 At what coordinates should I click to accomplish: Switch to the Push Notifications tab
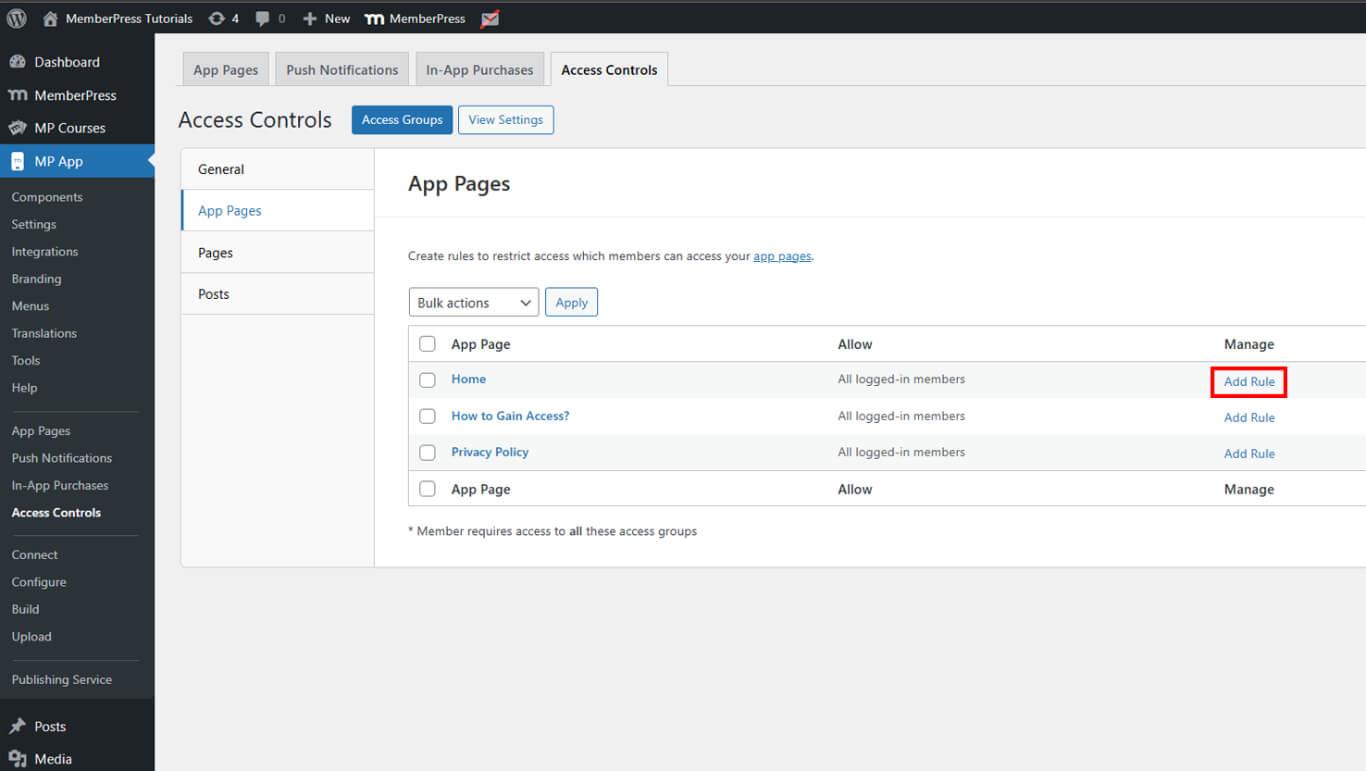point(342,70)
